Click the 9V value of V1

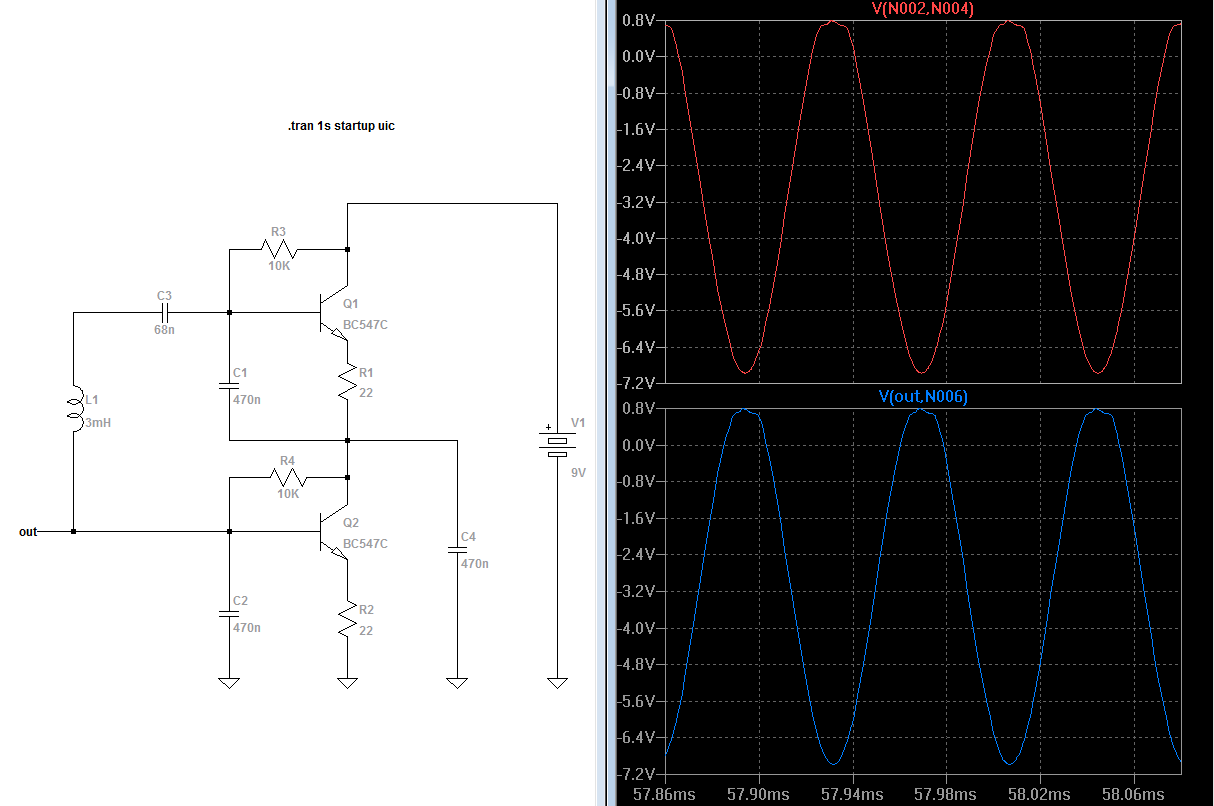click(578, 472)
